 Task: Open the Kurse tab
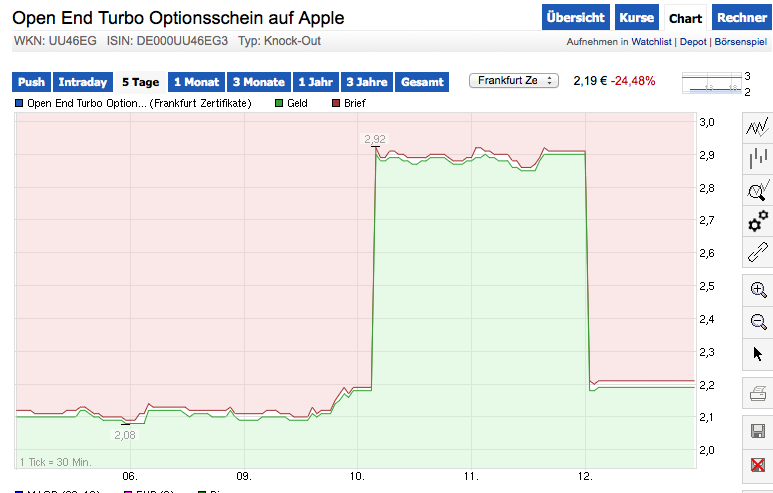point(636,18)
